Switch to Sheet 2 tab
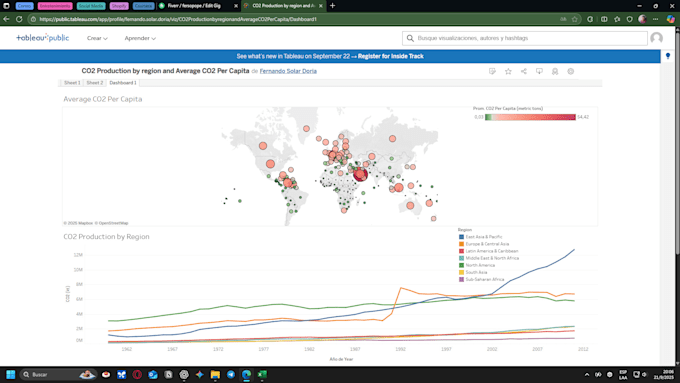This screenshot has height=383, width=680. [x=95, y=83]
